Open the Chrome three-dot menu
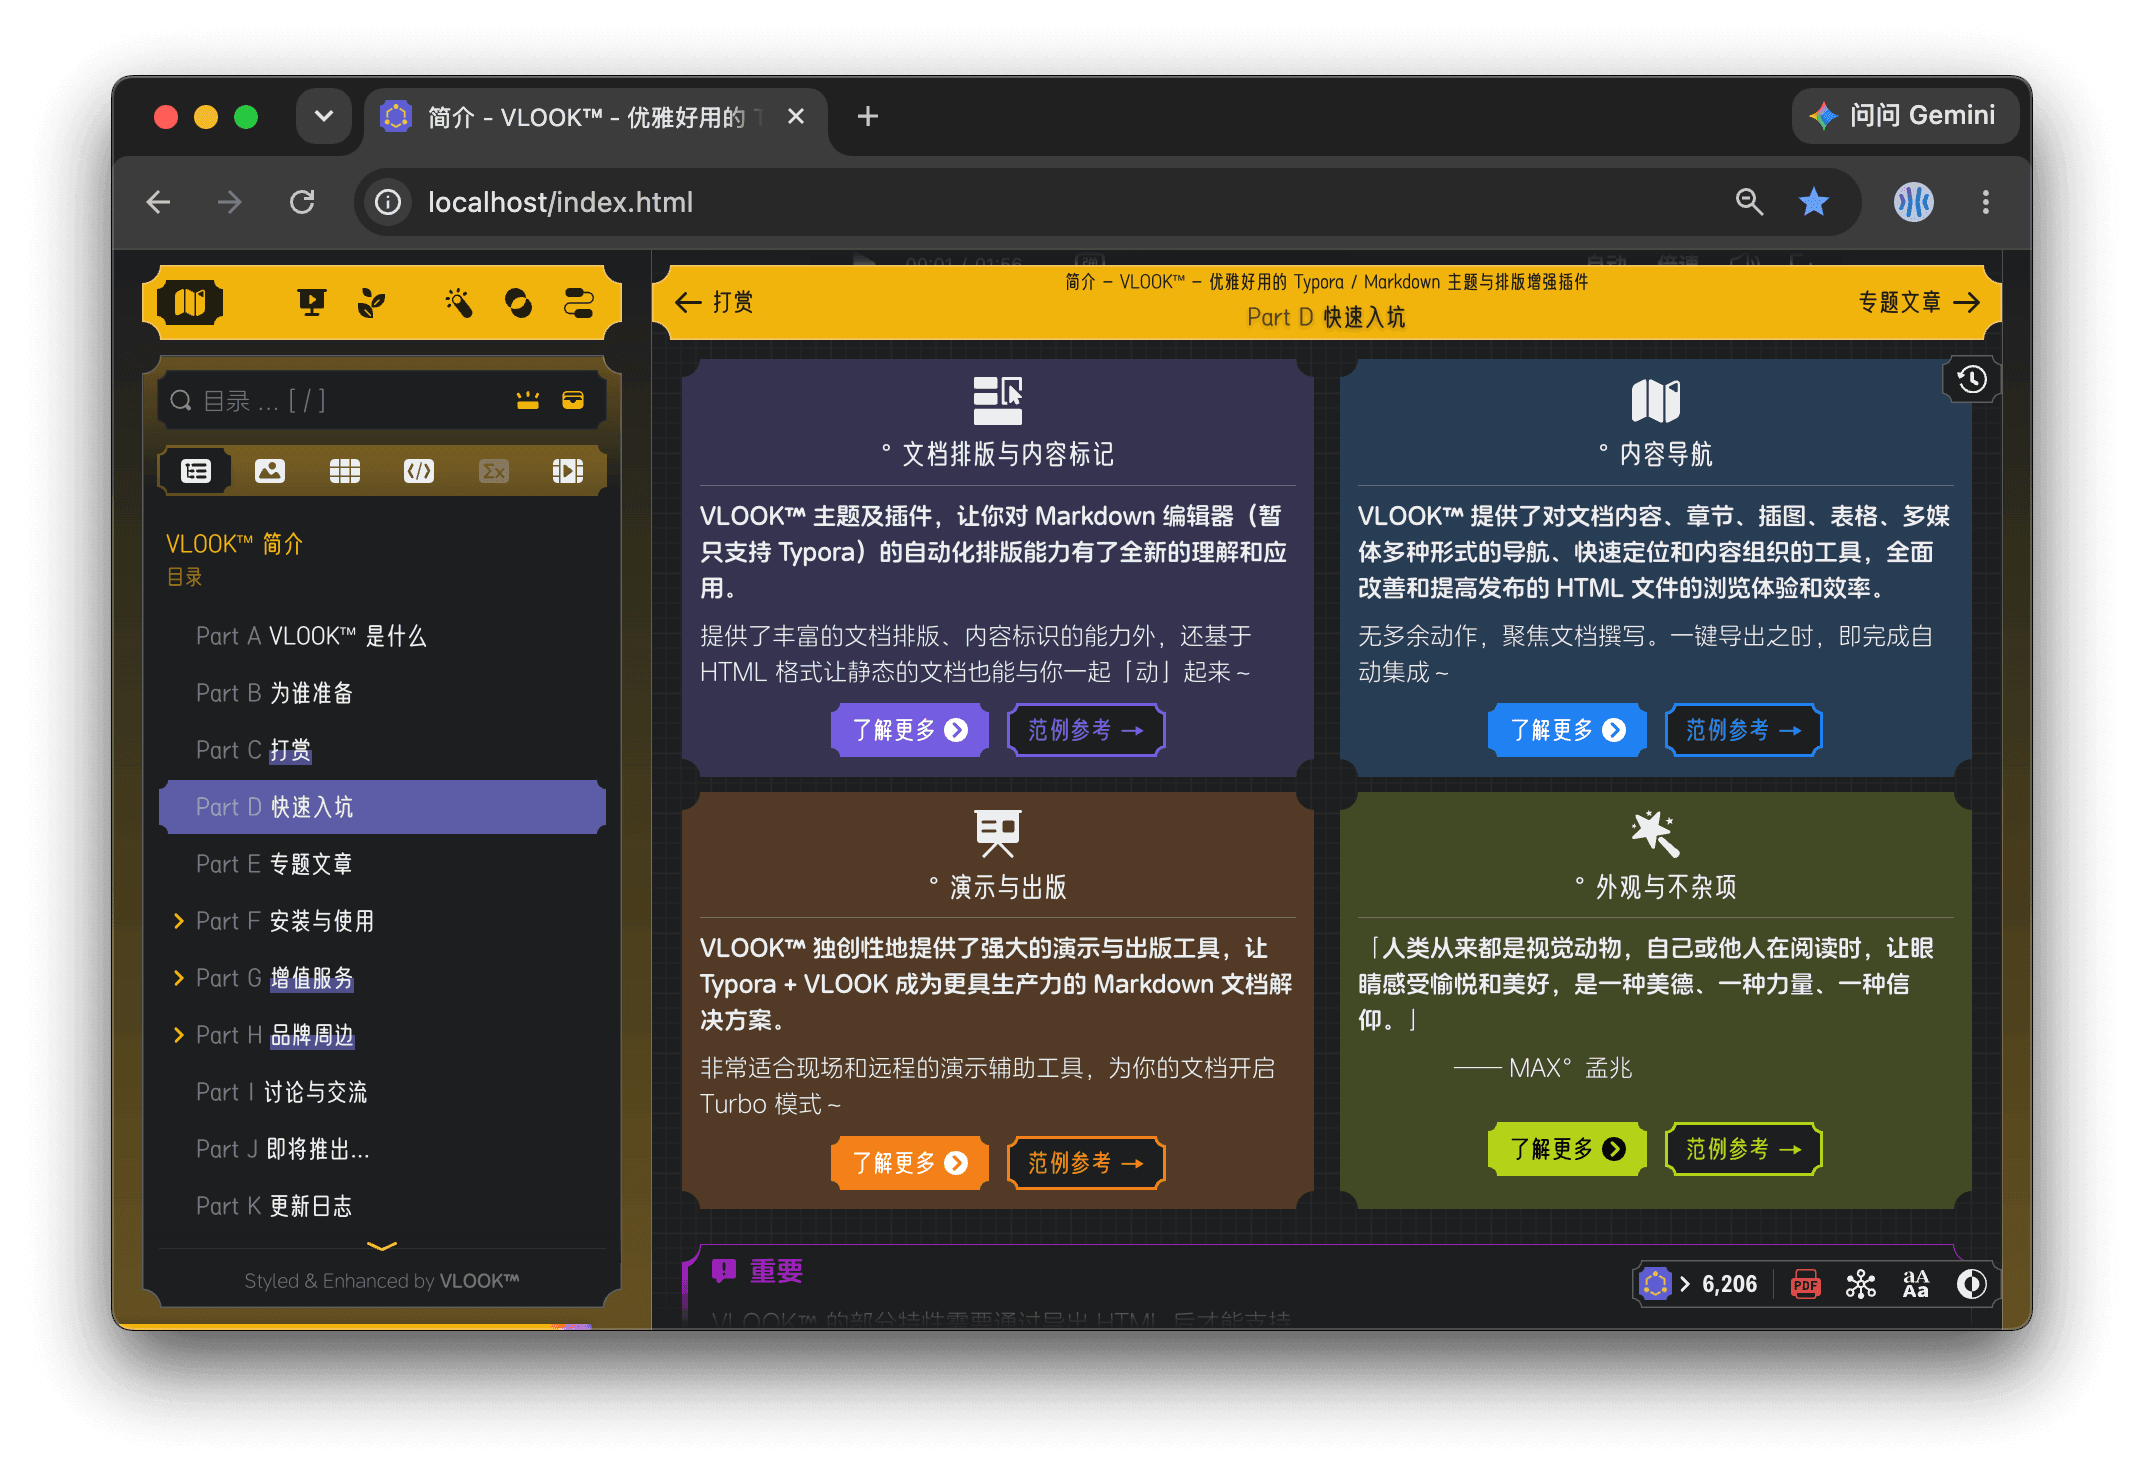Image resolution: width=2144 pixels, height=1478 pixels. coord(1986,202)
